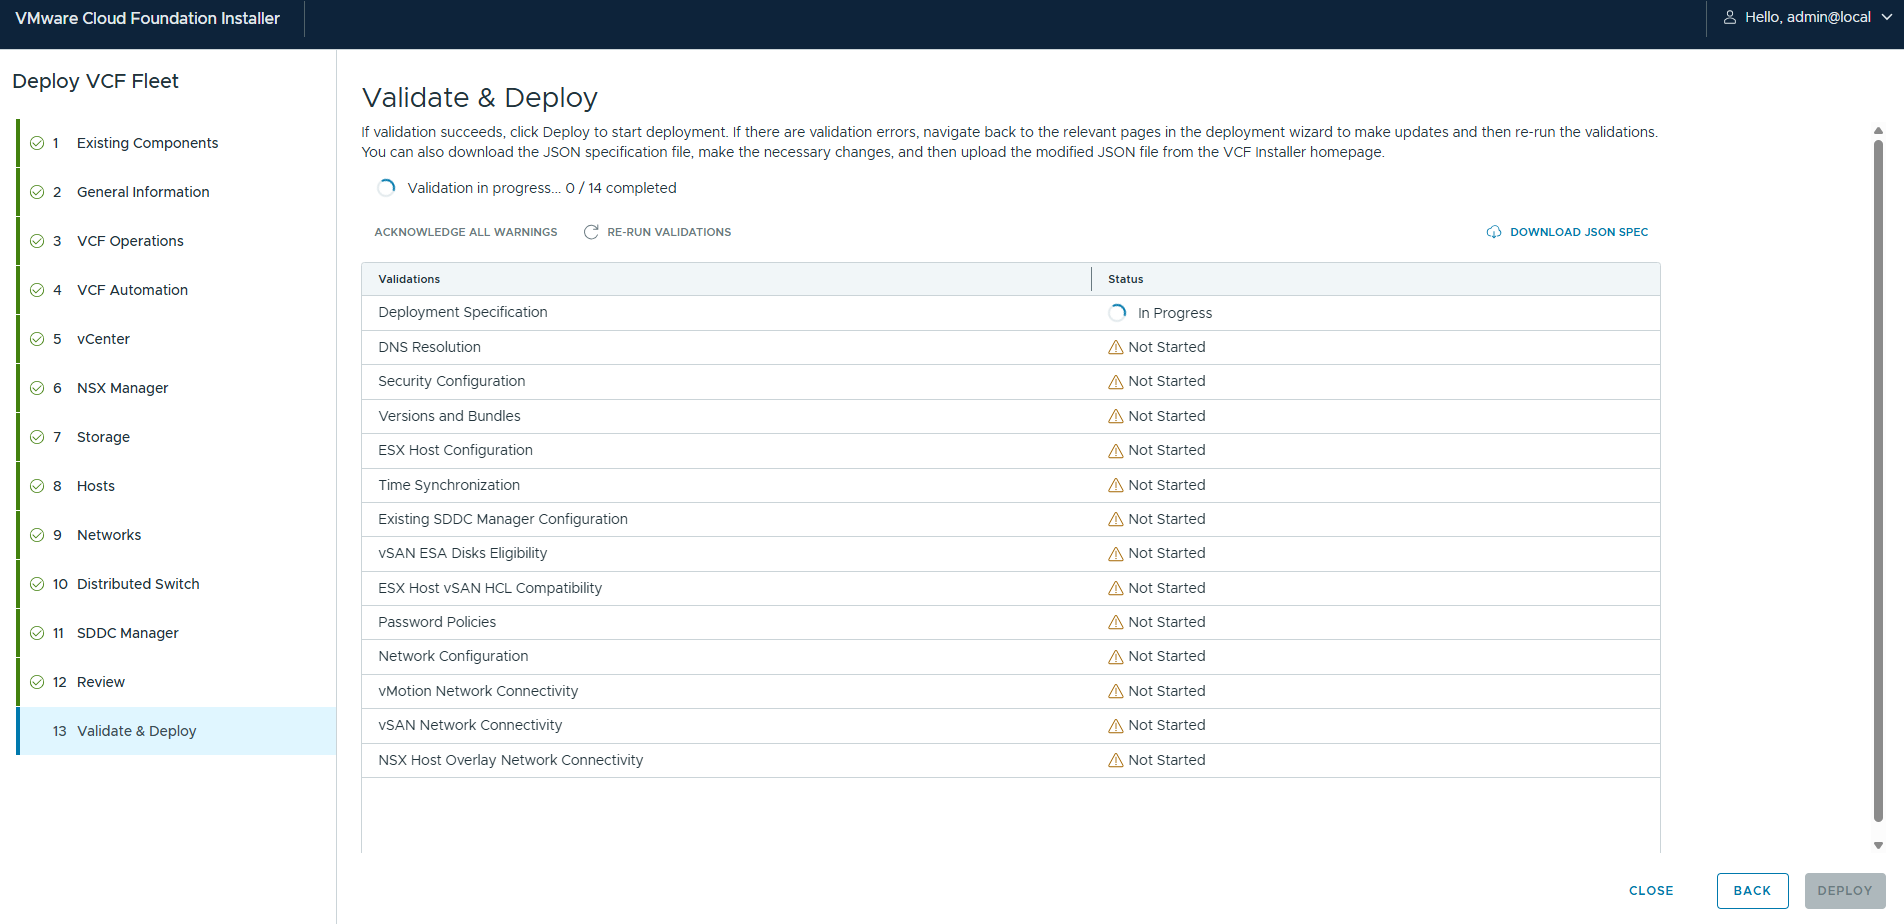Click Acknowledge All Warnings

click(x=465, y=232)
